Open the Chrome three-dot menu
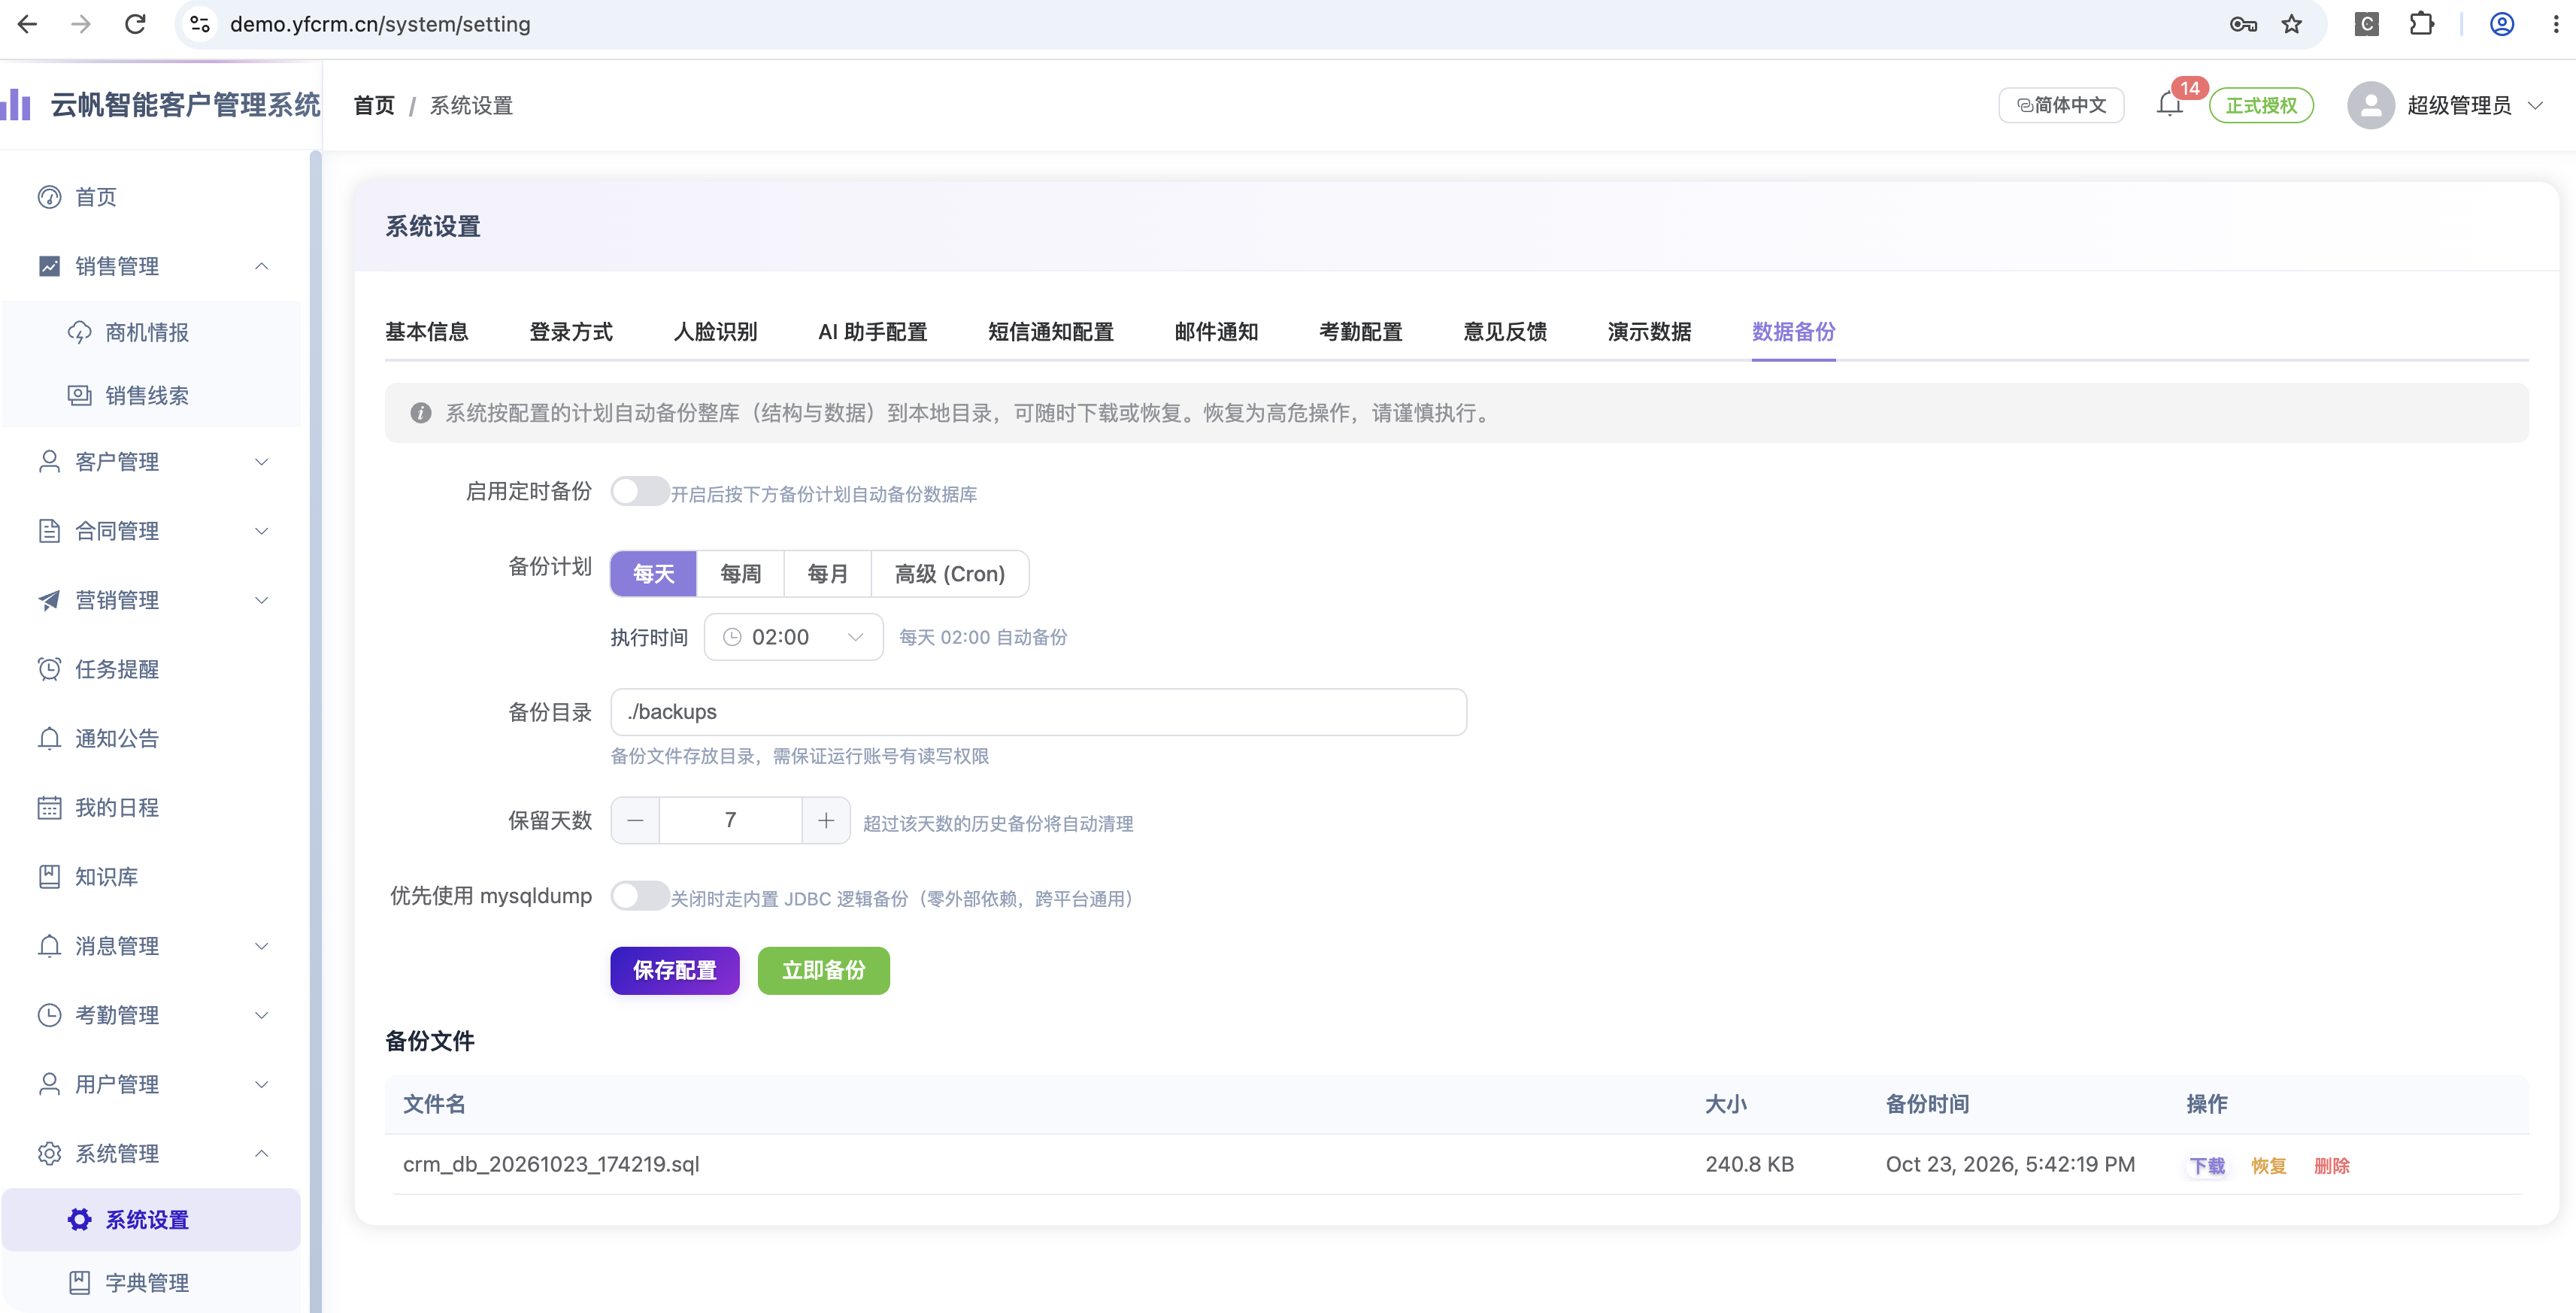The width and height of the screenshot is (2576, 1313). [2555, 24]
